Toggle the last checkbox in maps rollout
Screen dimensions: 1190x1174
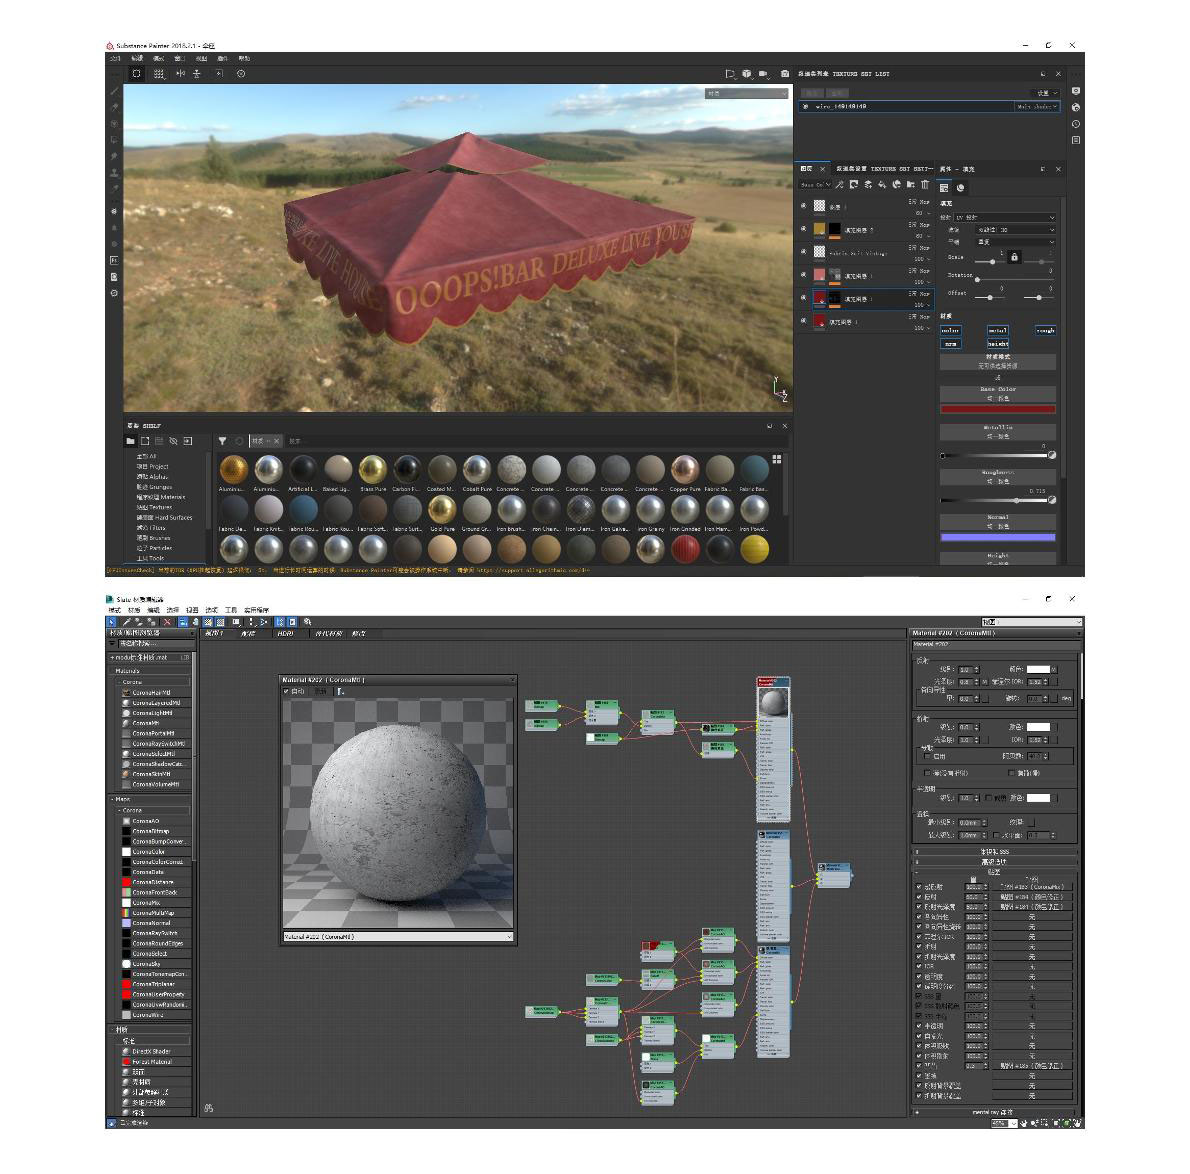pyautogui.click(x=918, y=1096)
